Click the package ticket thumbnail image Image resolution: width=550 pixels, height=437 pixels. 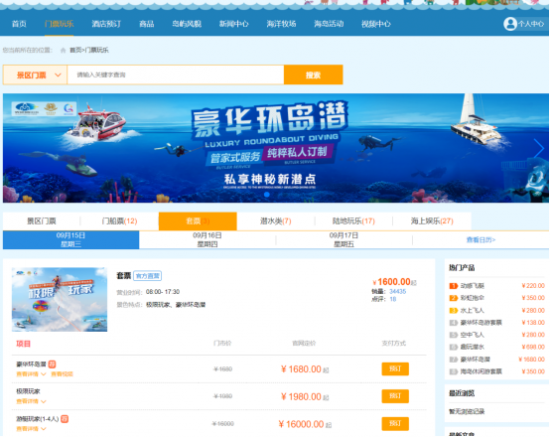pyautogui.click(x=60, y=300)
